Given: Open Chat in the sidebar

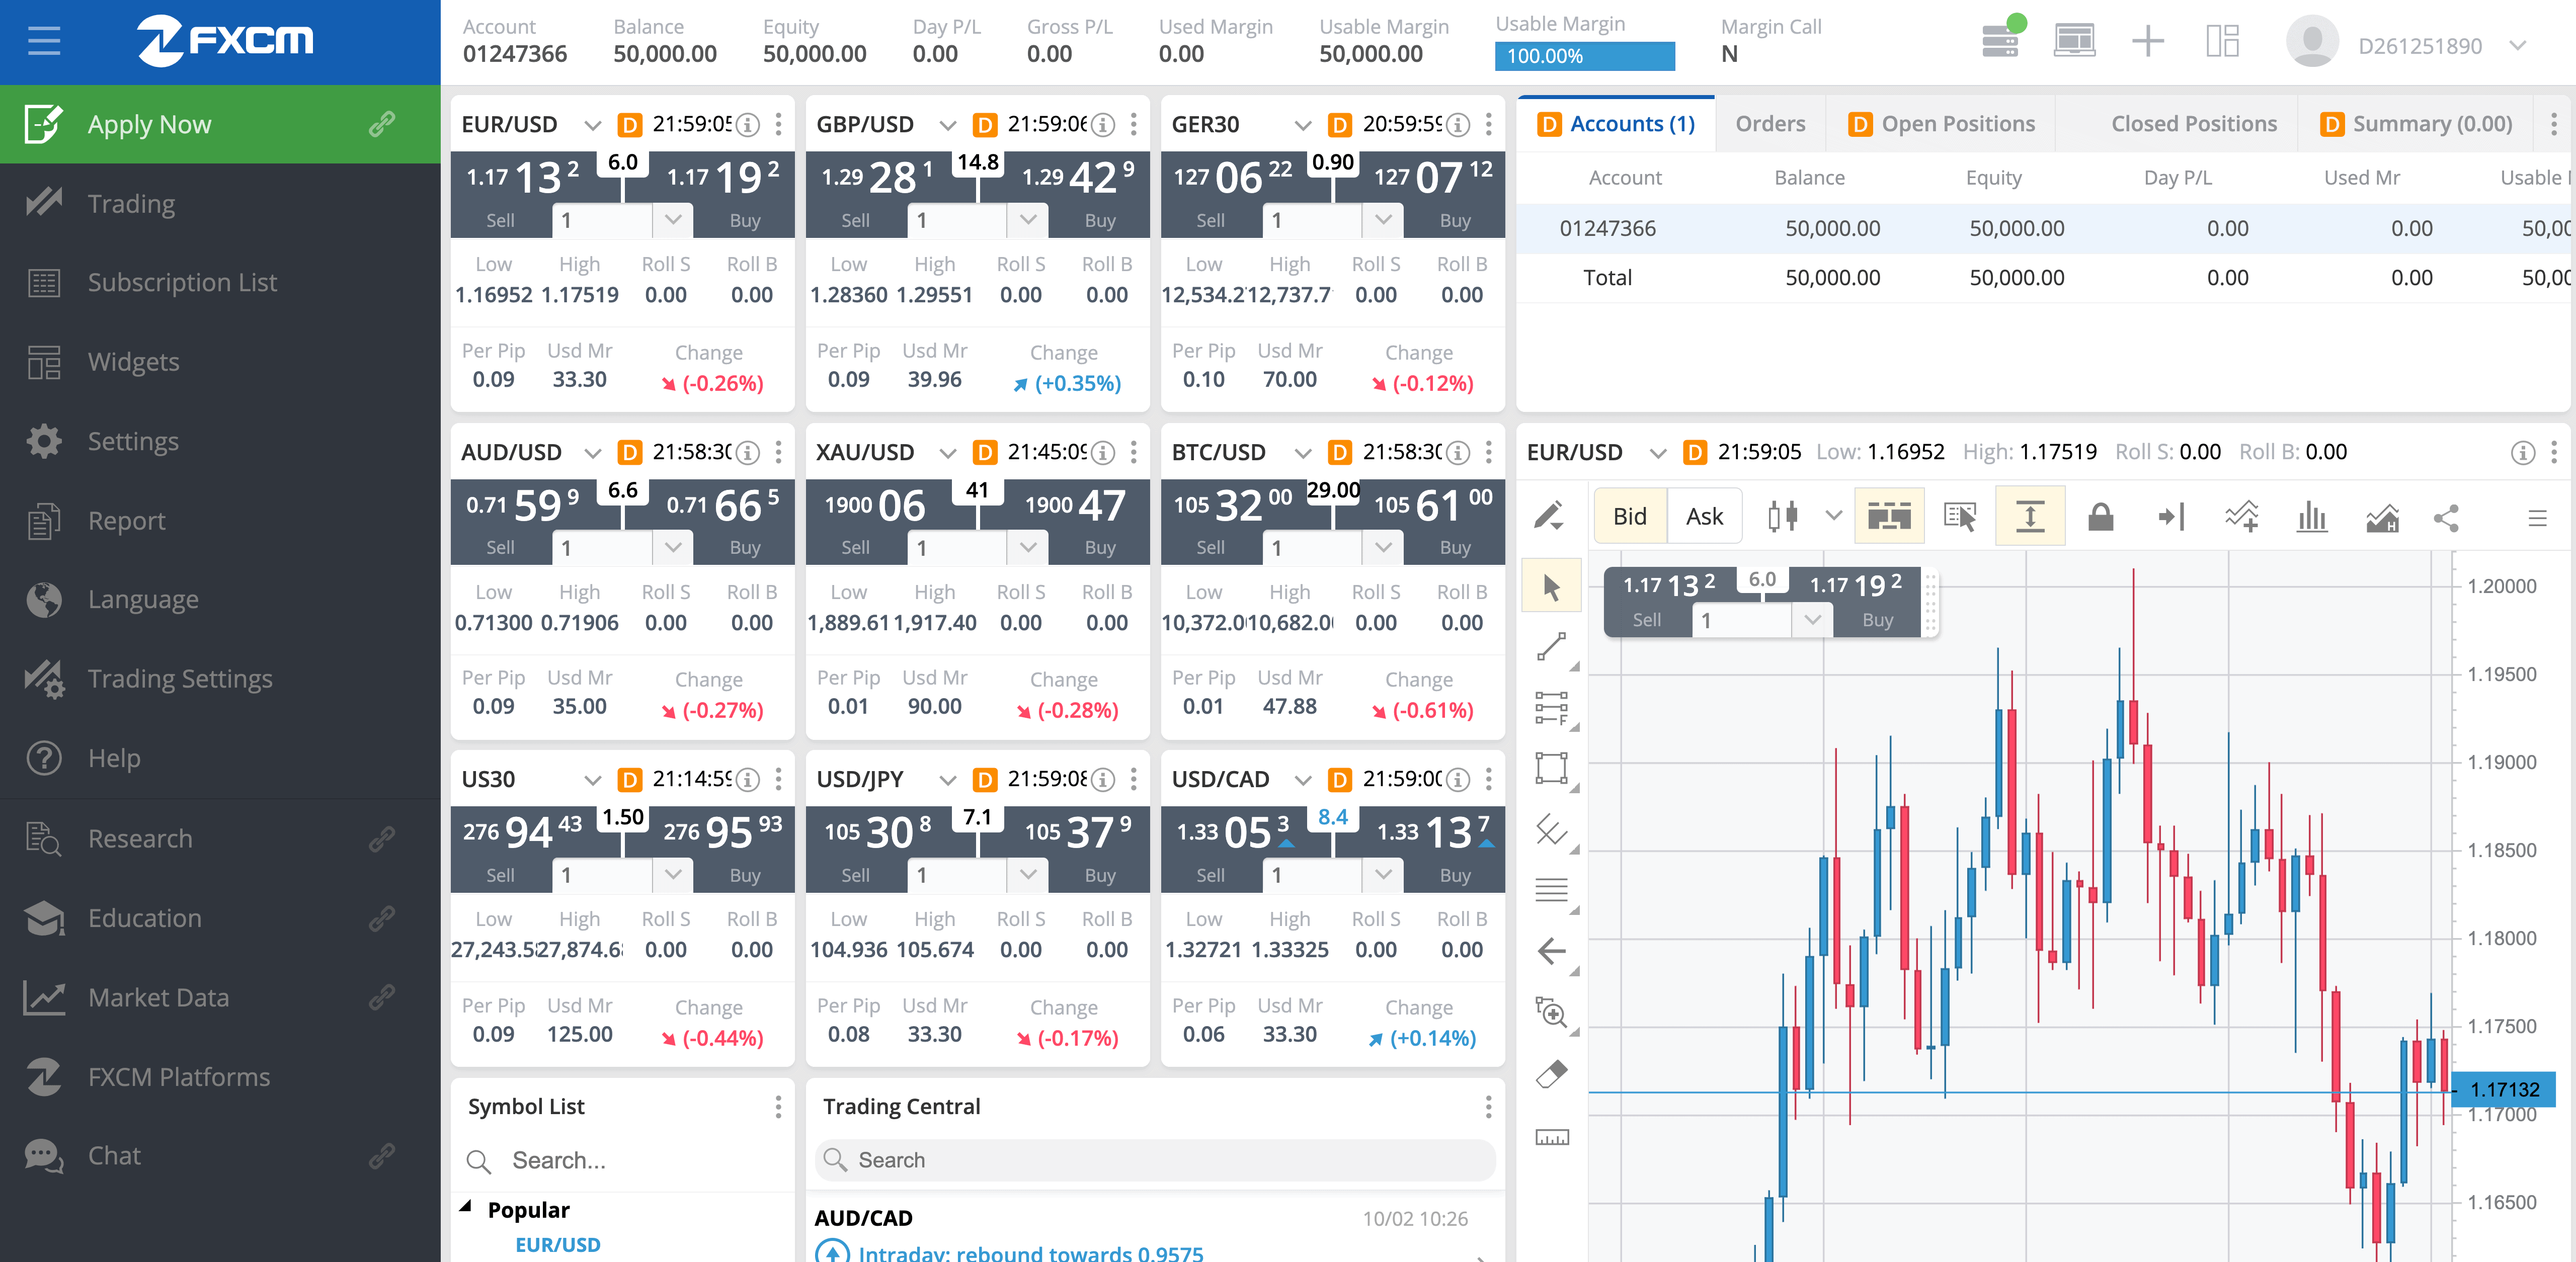Looking at the screenshot, I should pyautogui.click(x=220, y=1155).
